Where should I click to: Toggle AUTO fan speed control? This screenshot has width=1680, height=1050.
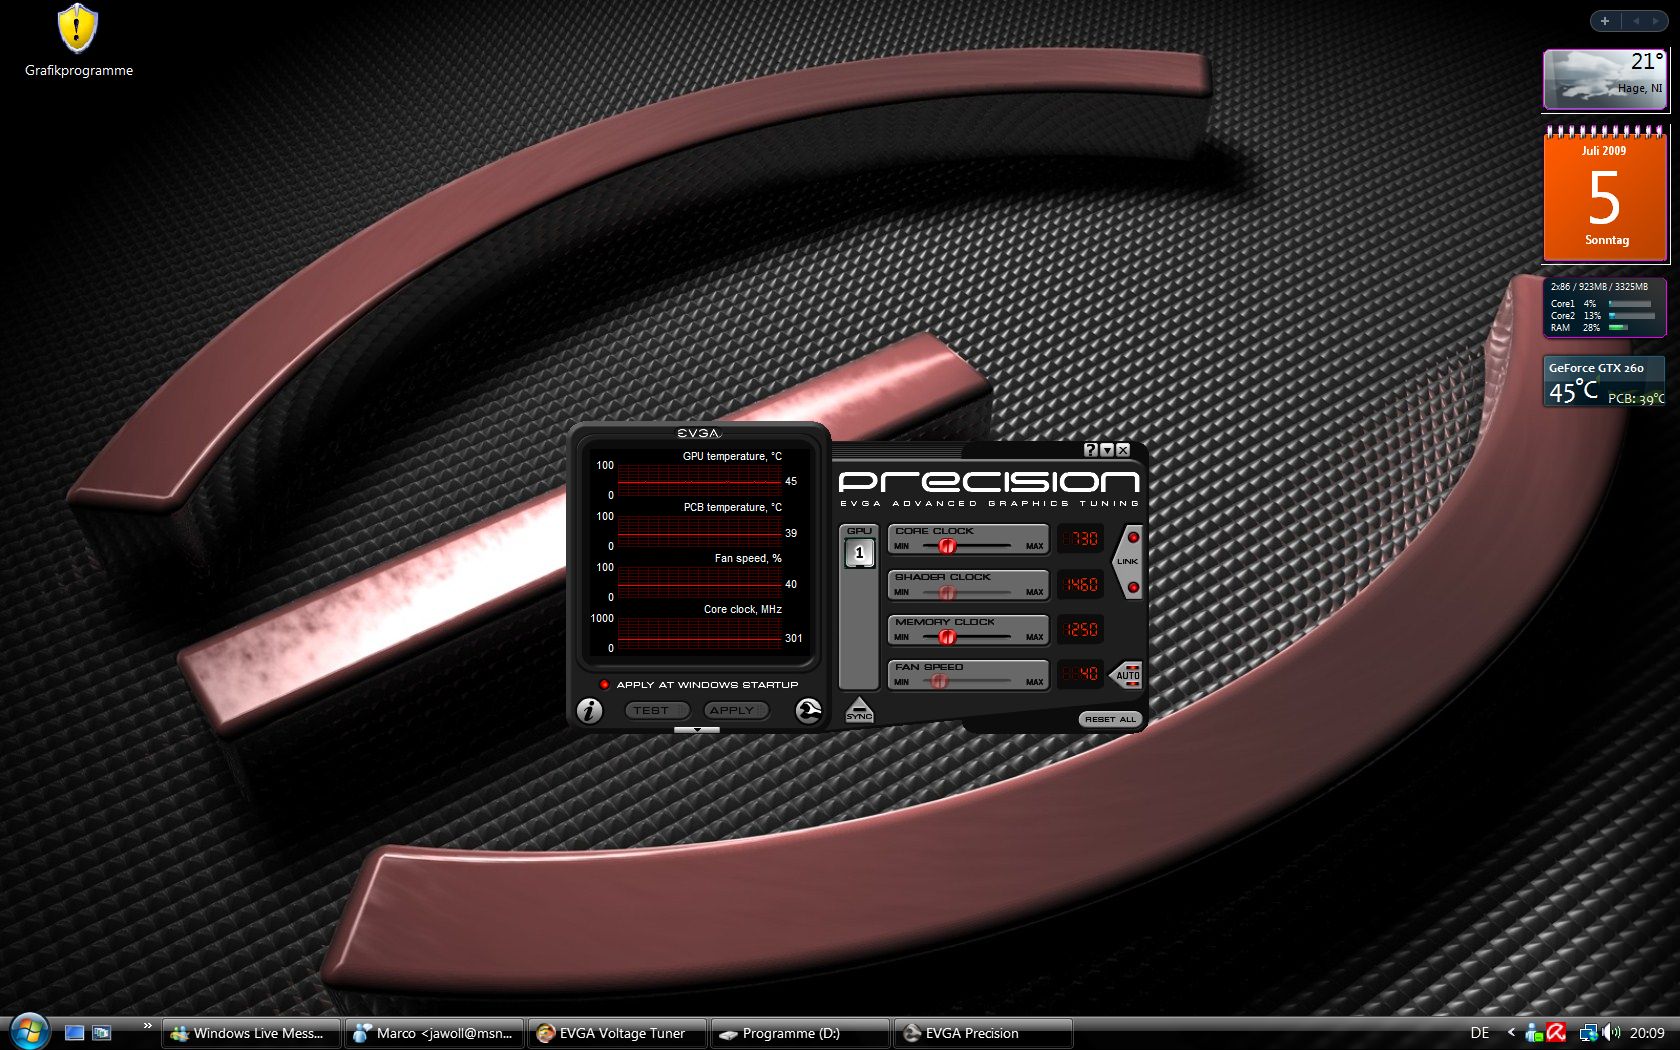pos(1128,675)
